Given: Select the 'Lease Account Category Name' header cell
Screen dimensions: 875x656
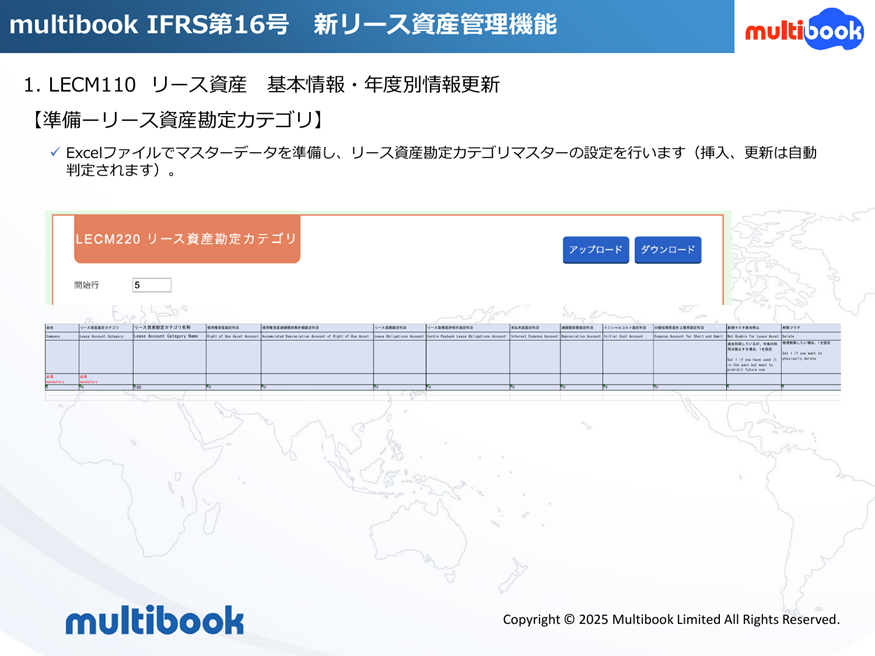Looking at the screenshot, I should pos(170,336).
